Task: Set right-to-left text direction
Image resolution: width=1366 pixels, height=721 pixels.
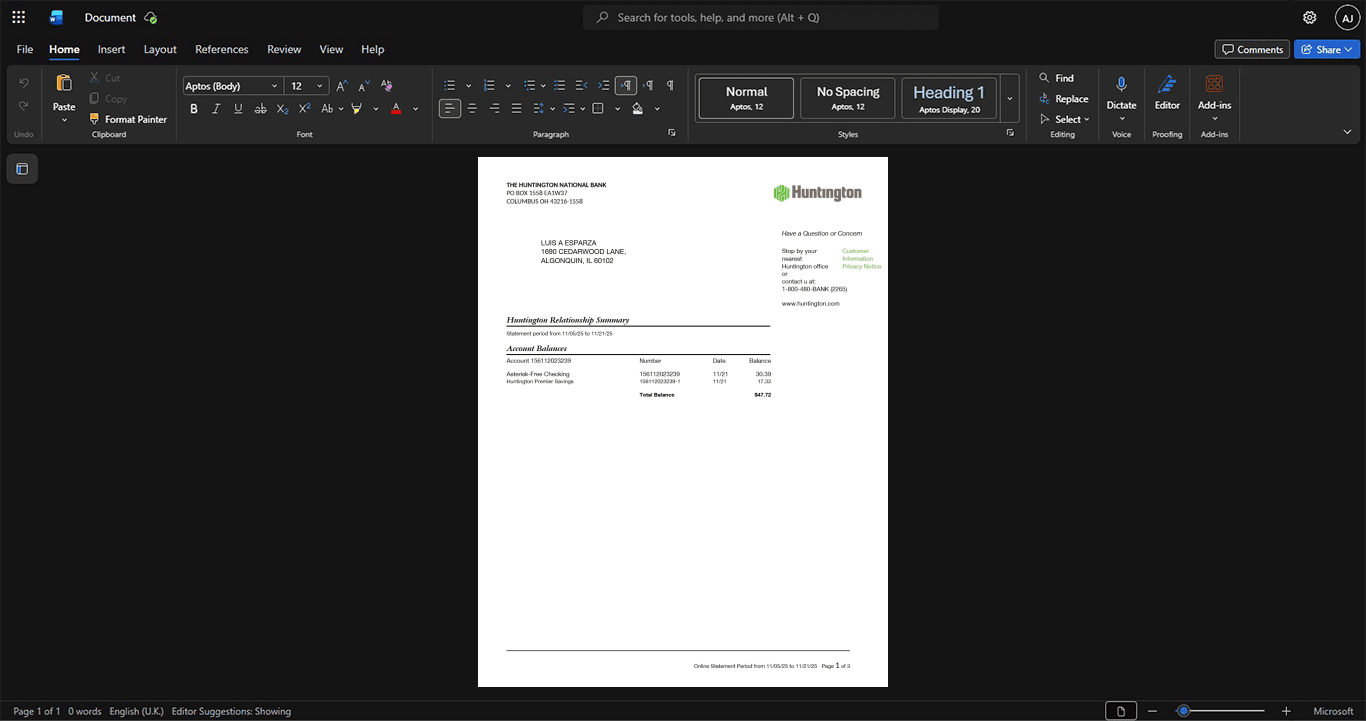Action: click(648, 86)
